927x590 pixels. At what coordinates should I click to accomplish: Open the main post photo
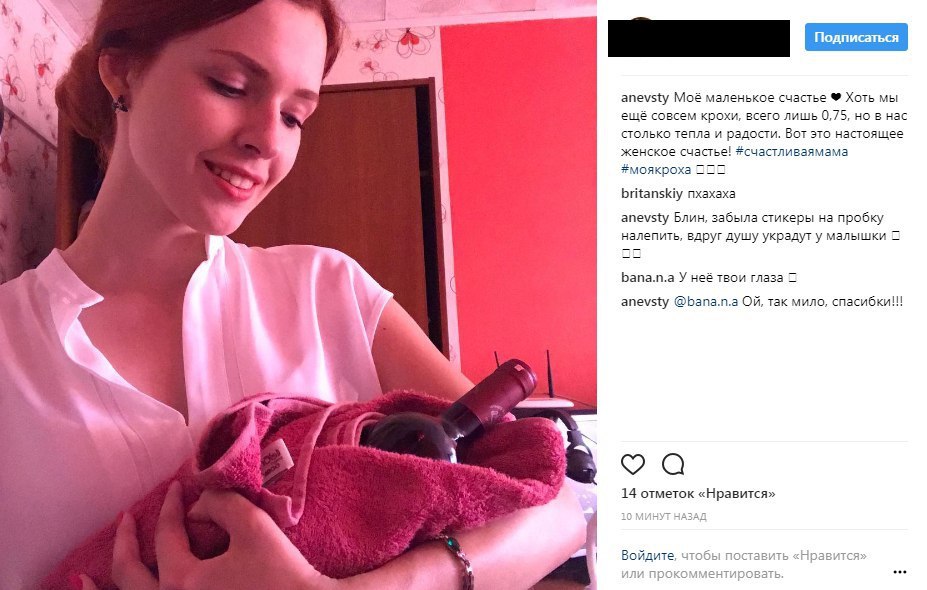coord(298,295)
